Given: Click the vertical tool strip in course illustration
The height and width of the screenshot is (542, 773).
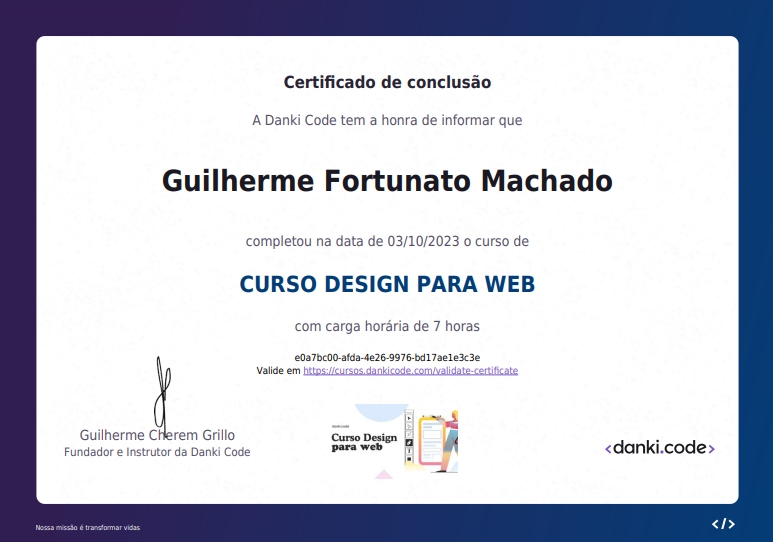Looking at the screenshot, I should [408, 439].
